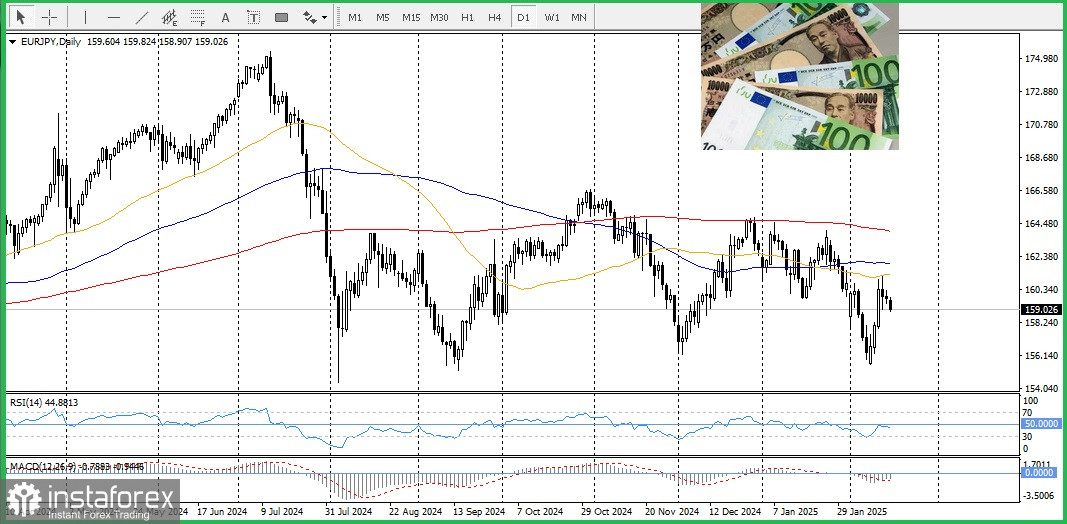This screenshot has width=1067, height=524.
Task: Switch chart to MN monthly timeframe
Action: (579, 17)
